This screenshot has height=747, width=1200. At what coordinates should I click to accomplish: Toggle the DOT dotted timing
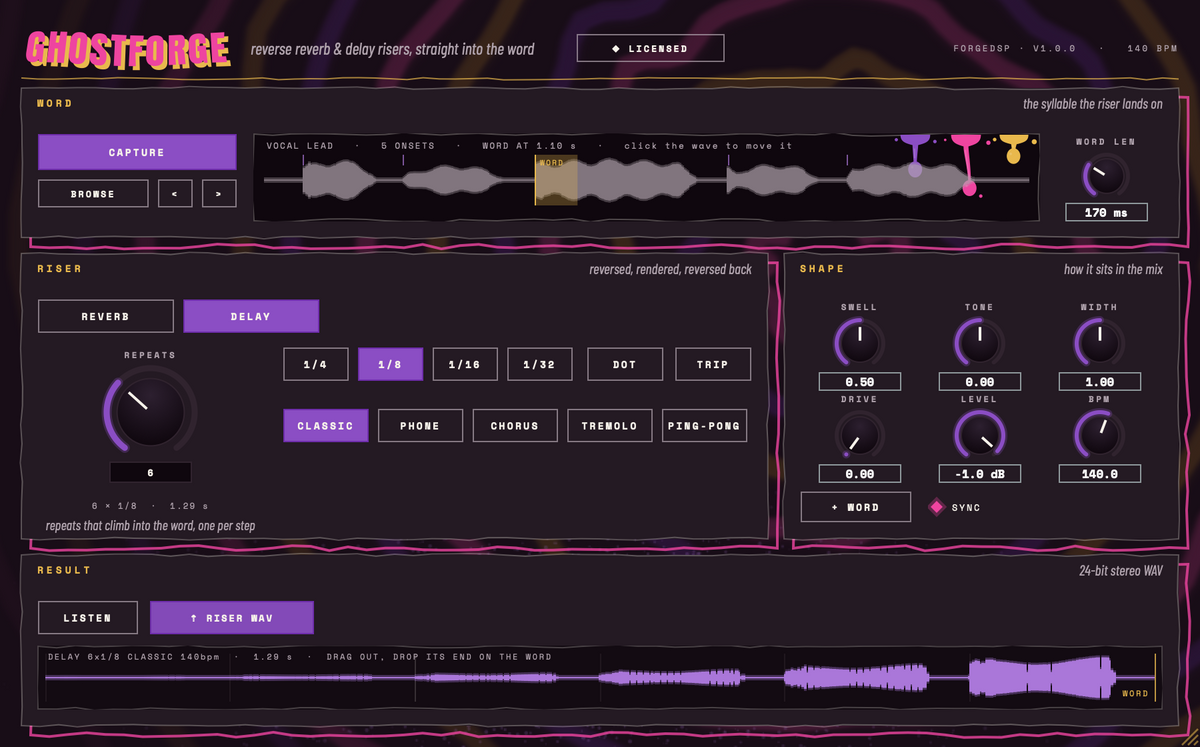click(x=625, y=364)
